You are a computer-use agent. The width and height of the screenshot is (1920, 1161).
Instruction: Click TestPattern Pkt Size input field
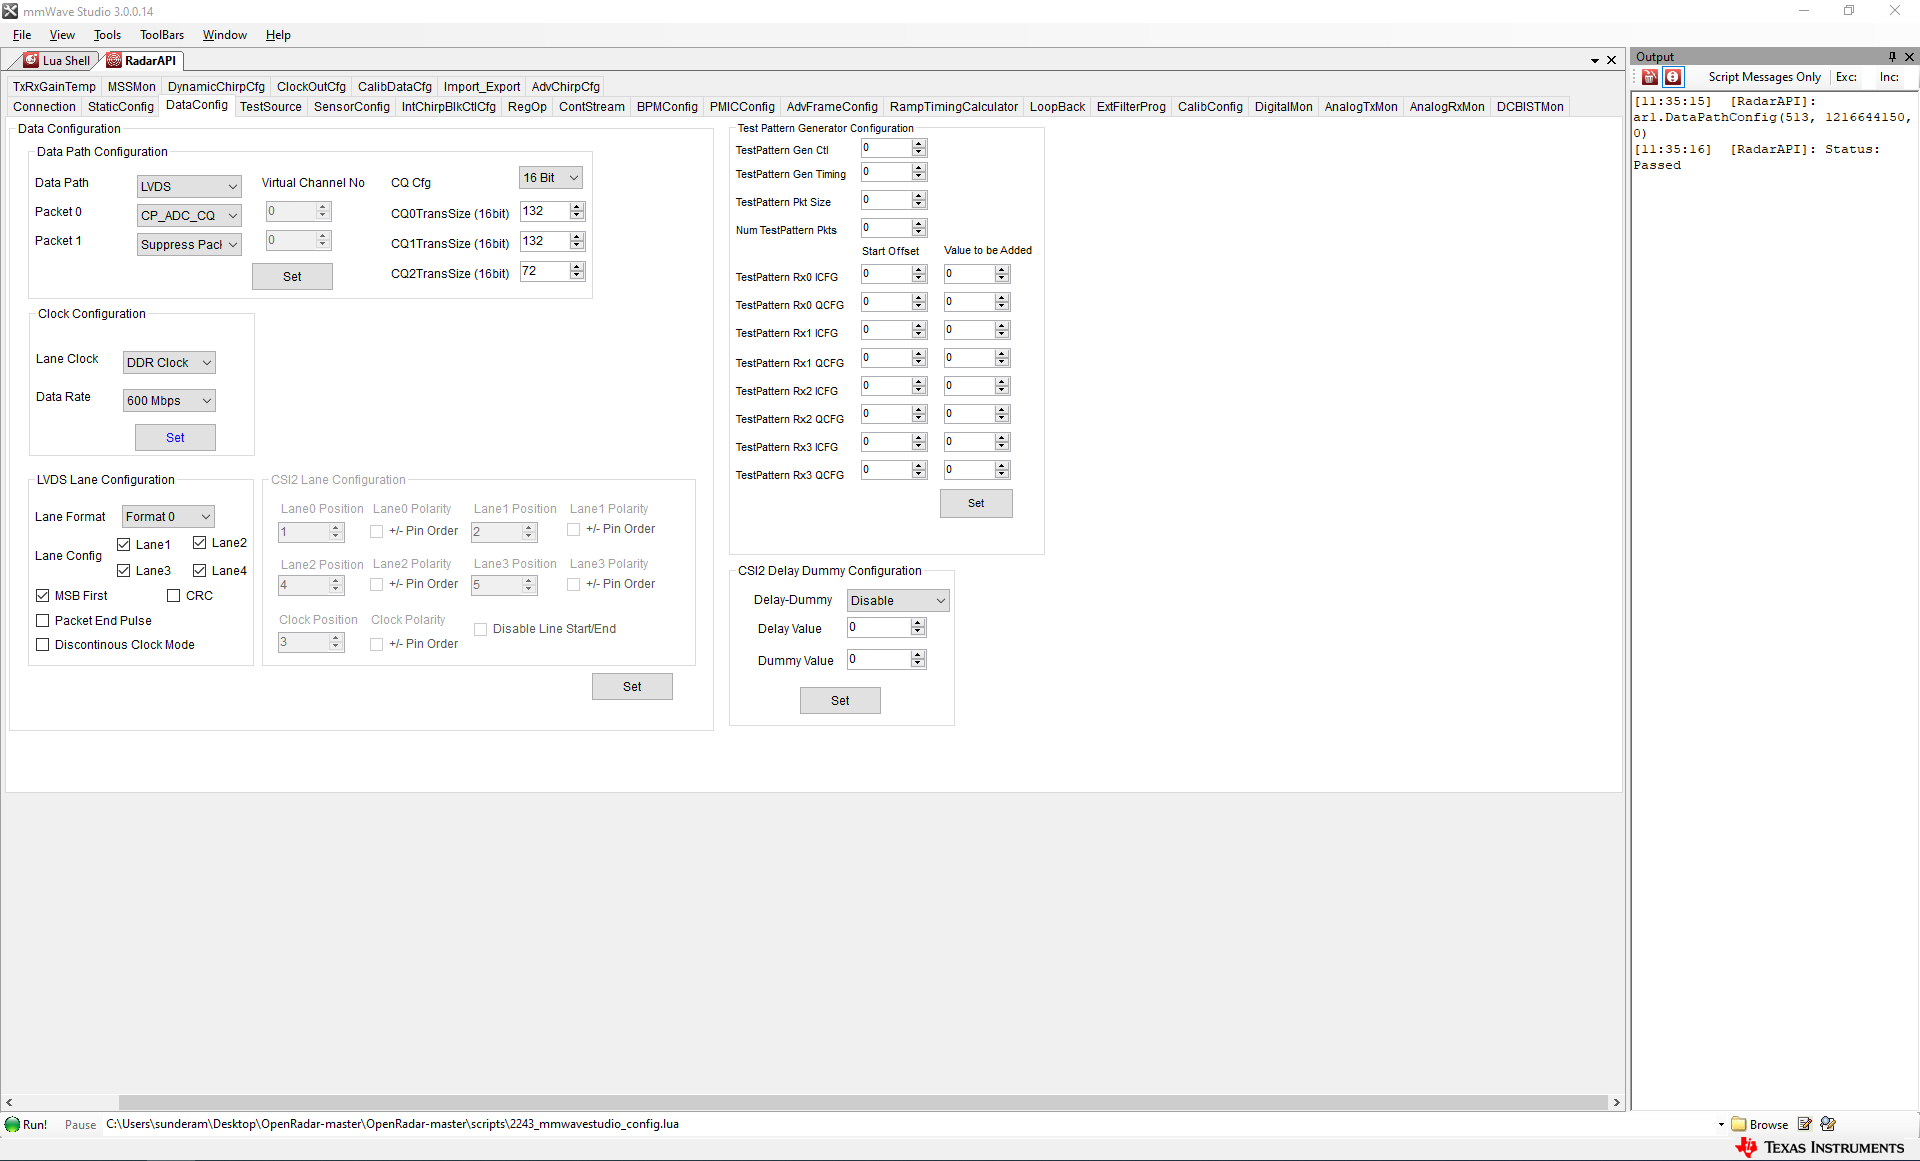(x=886, y=201)
